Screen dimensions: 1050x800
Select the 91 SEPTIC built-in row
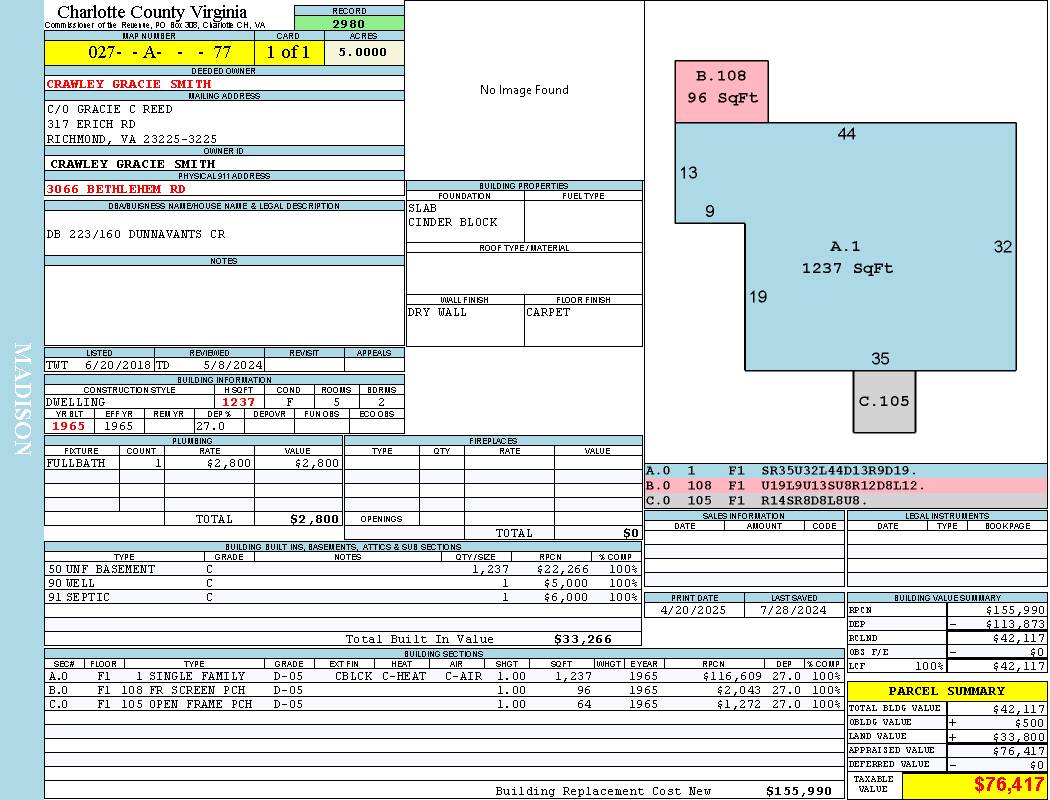point(341,597)
